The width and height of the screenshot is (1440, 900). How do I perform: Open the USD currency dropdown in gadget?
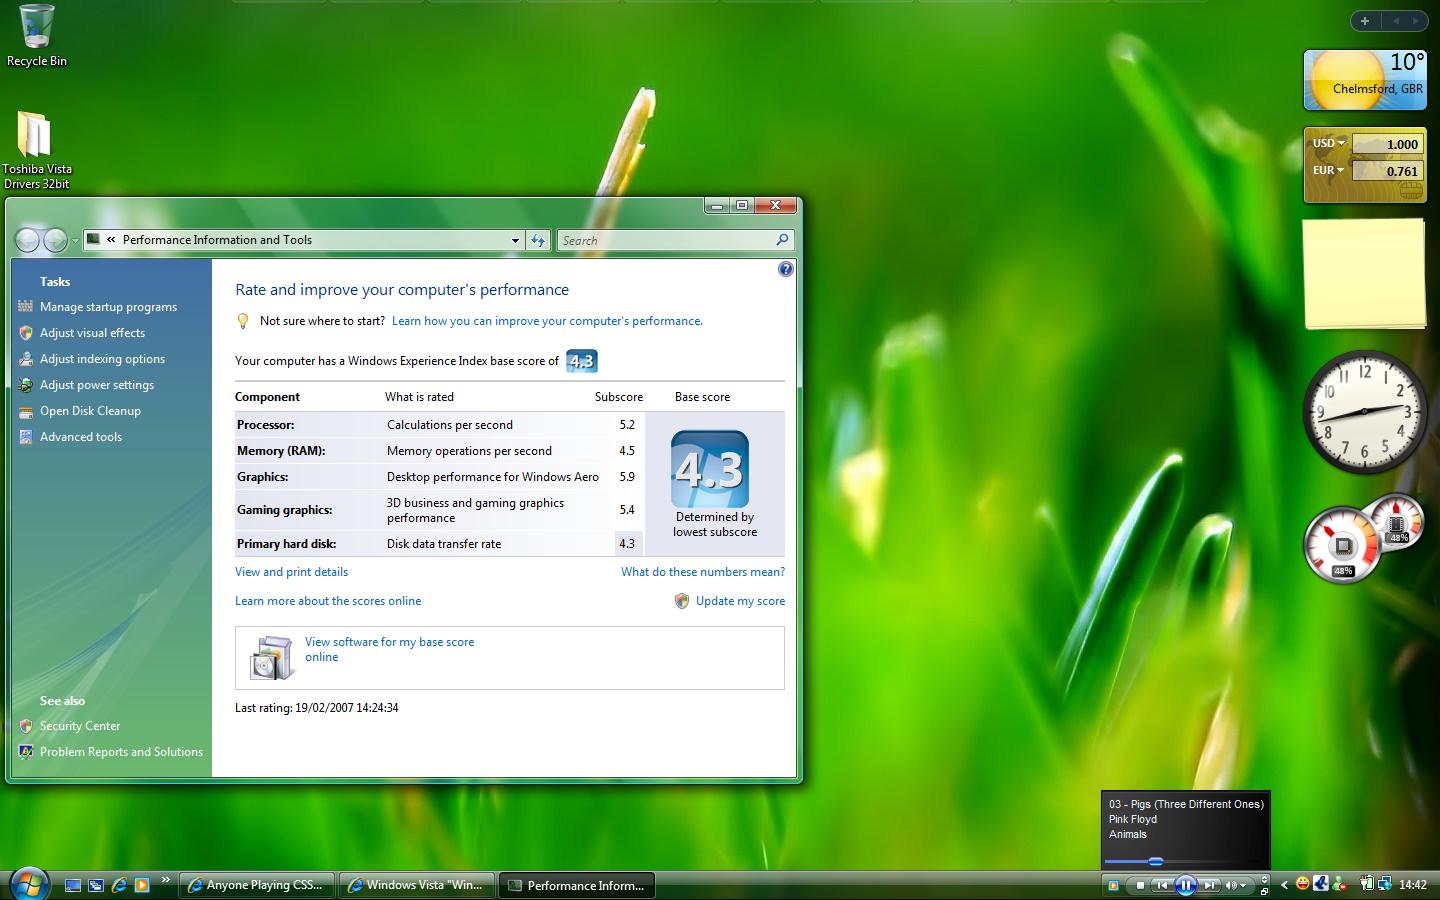tap(1329, 143)
